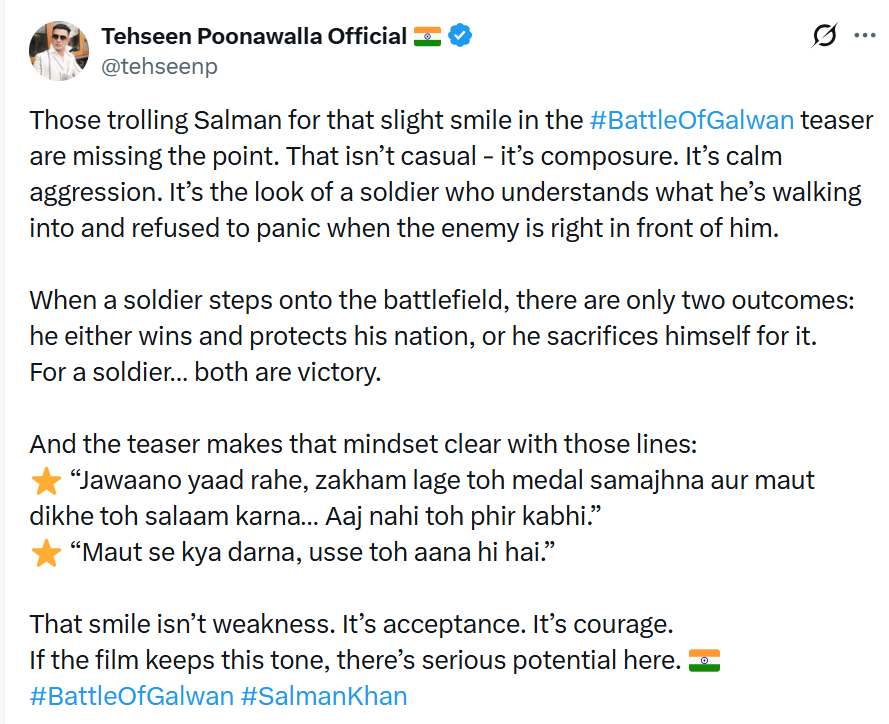Open the three-dot more options menu
Screen dimensions: 889x724
pos(864,36)
